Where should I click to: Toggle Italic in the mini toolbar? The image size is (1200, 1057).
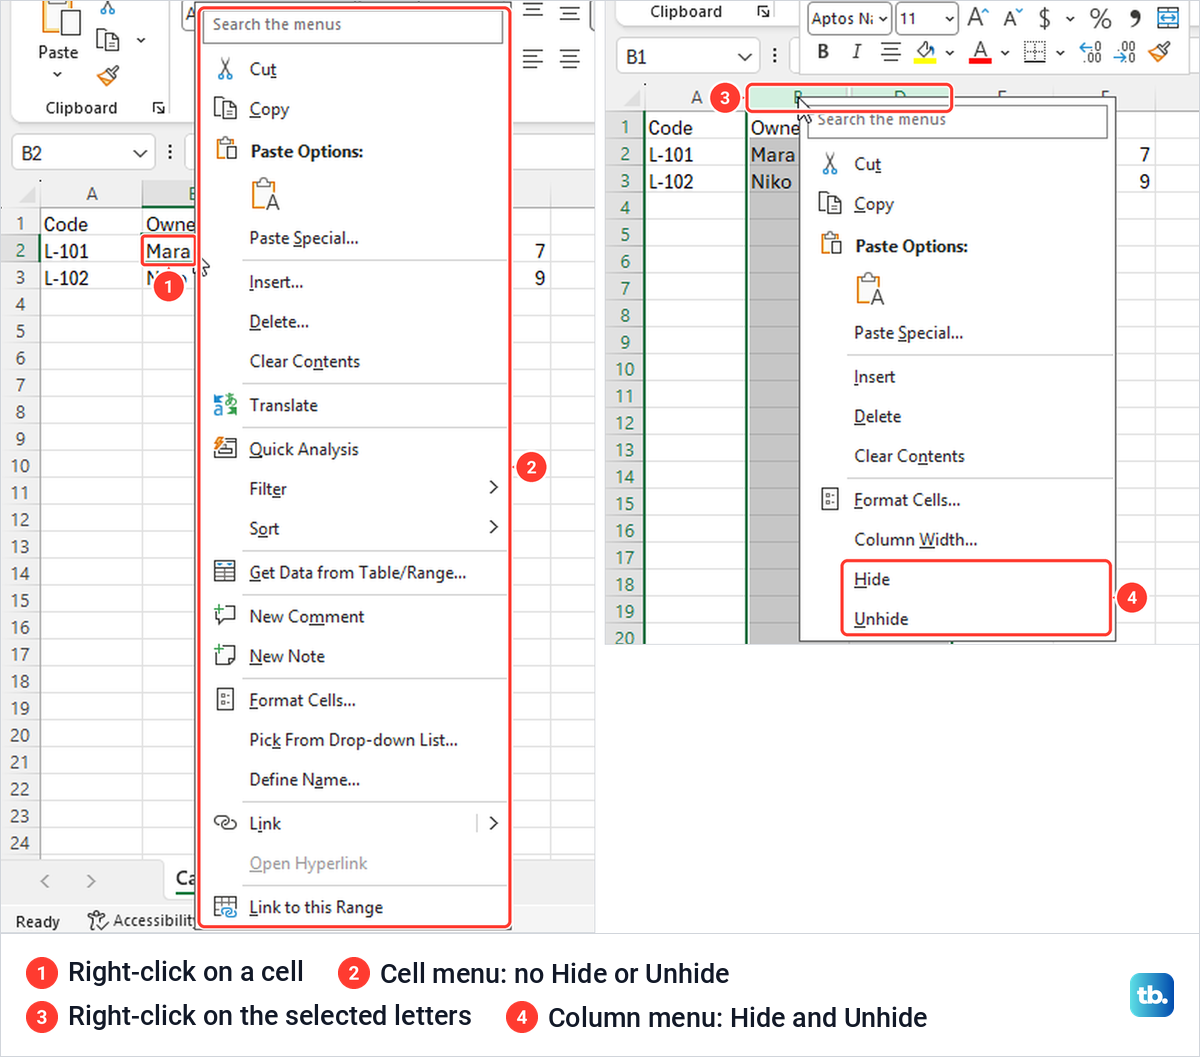click(x=856, y=52)
